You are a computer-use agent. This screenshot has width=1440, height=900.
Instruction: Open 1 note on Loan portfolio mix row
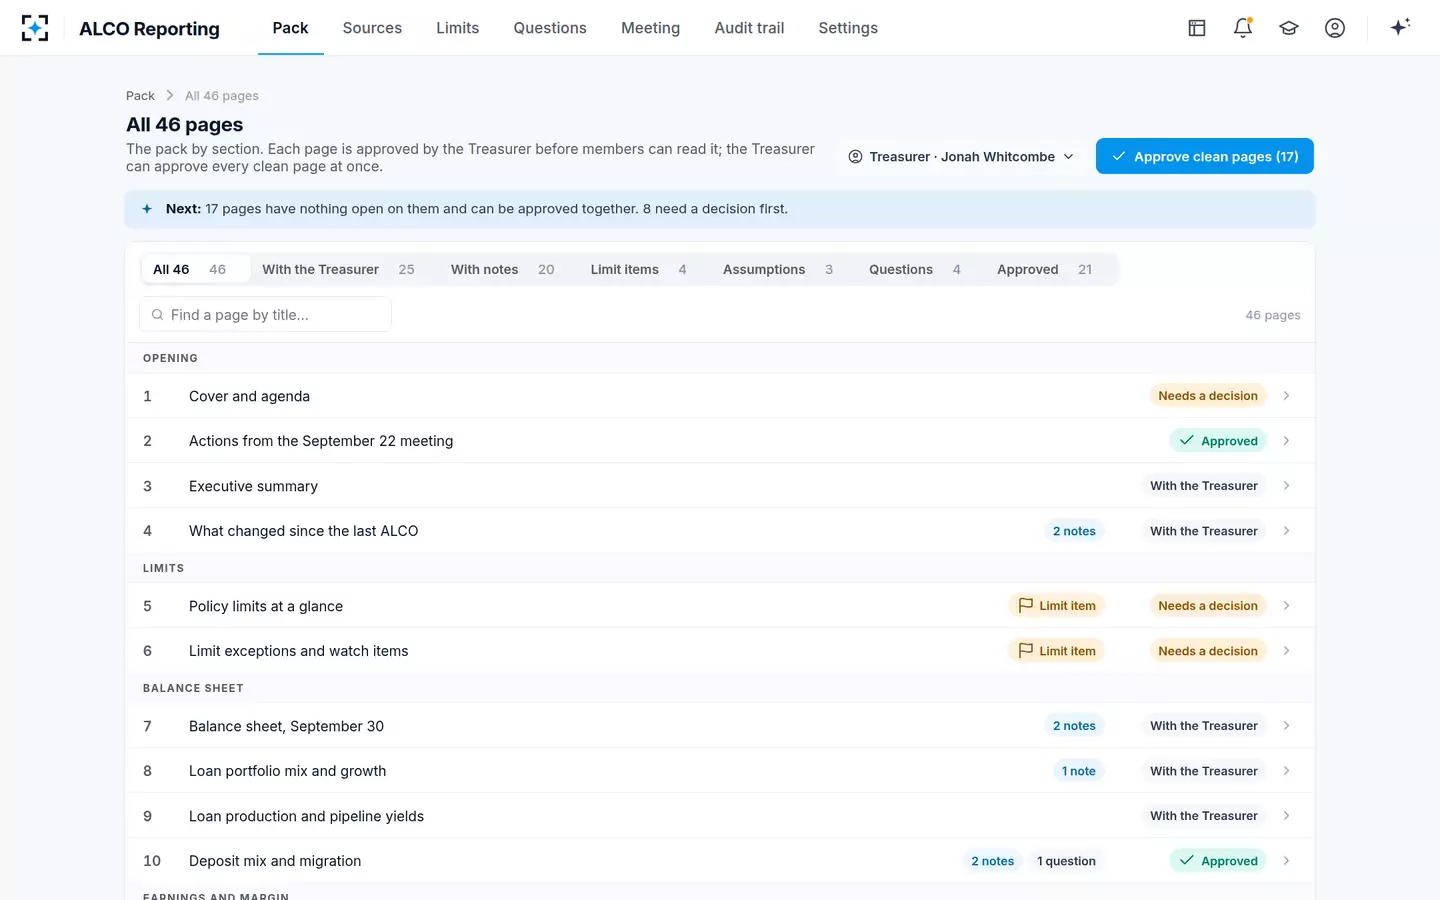click(1079, 771)
